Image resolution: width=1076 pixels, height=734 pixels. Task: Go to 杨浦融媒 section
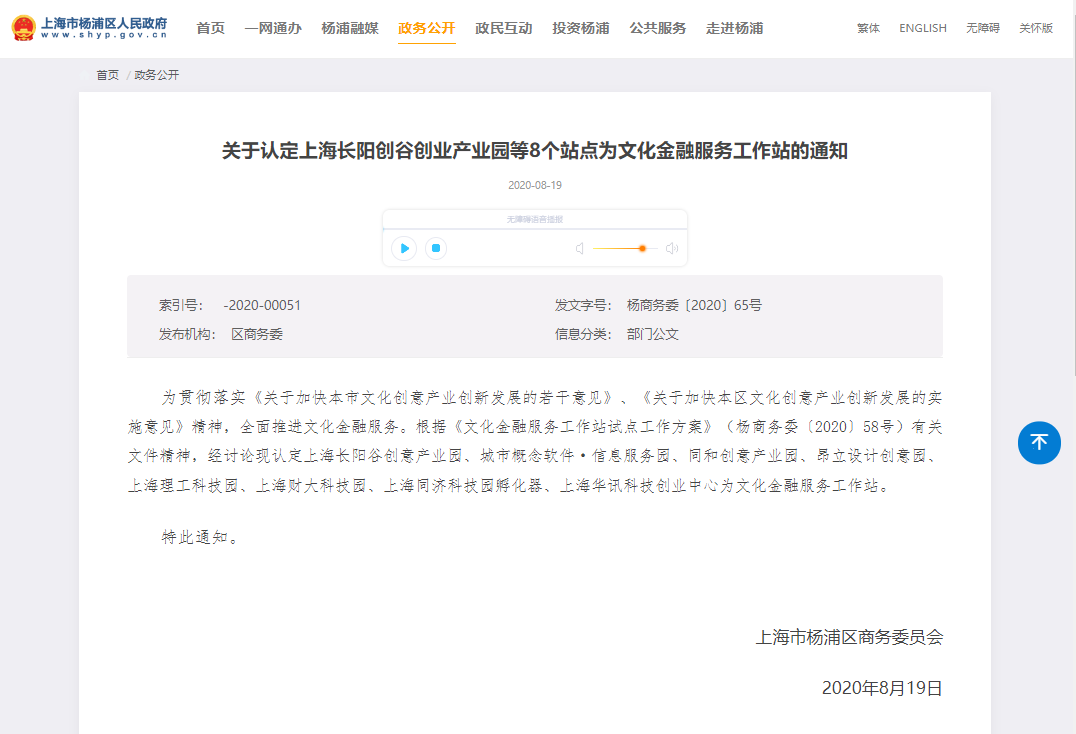coord(350,28)
